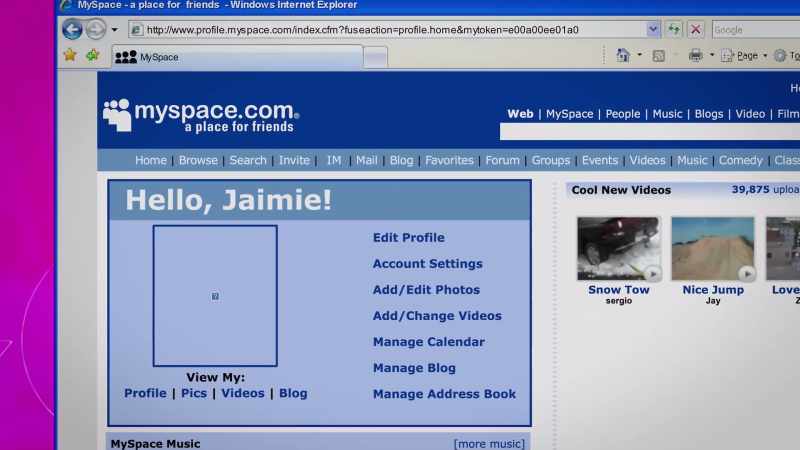Open Account Settings link
Image resolution: width=800 pixels, height=450 pixels.
[428, 264]
